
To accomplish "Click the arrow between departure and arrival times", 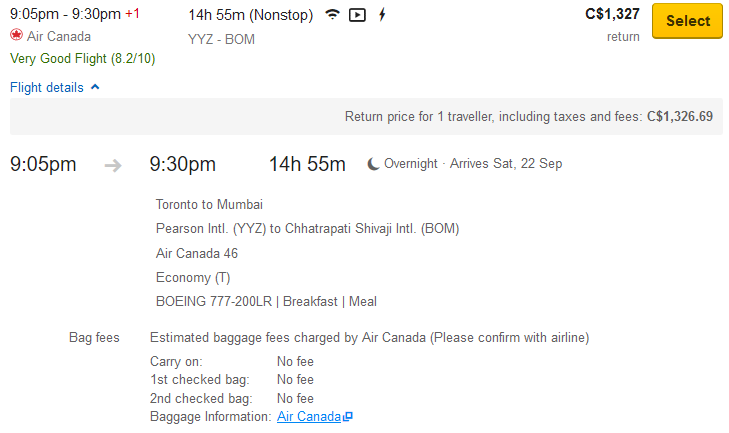I will coord(113,165).
